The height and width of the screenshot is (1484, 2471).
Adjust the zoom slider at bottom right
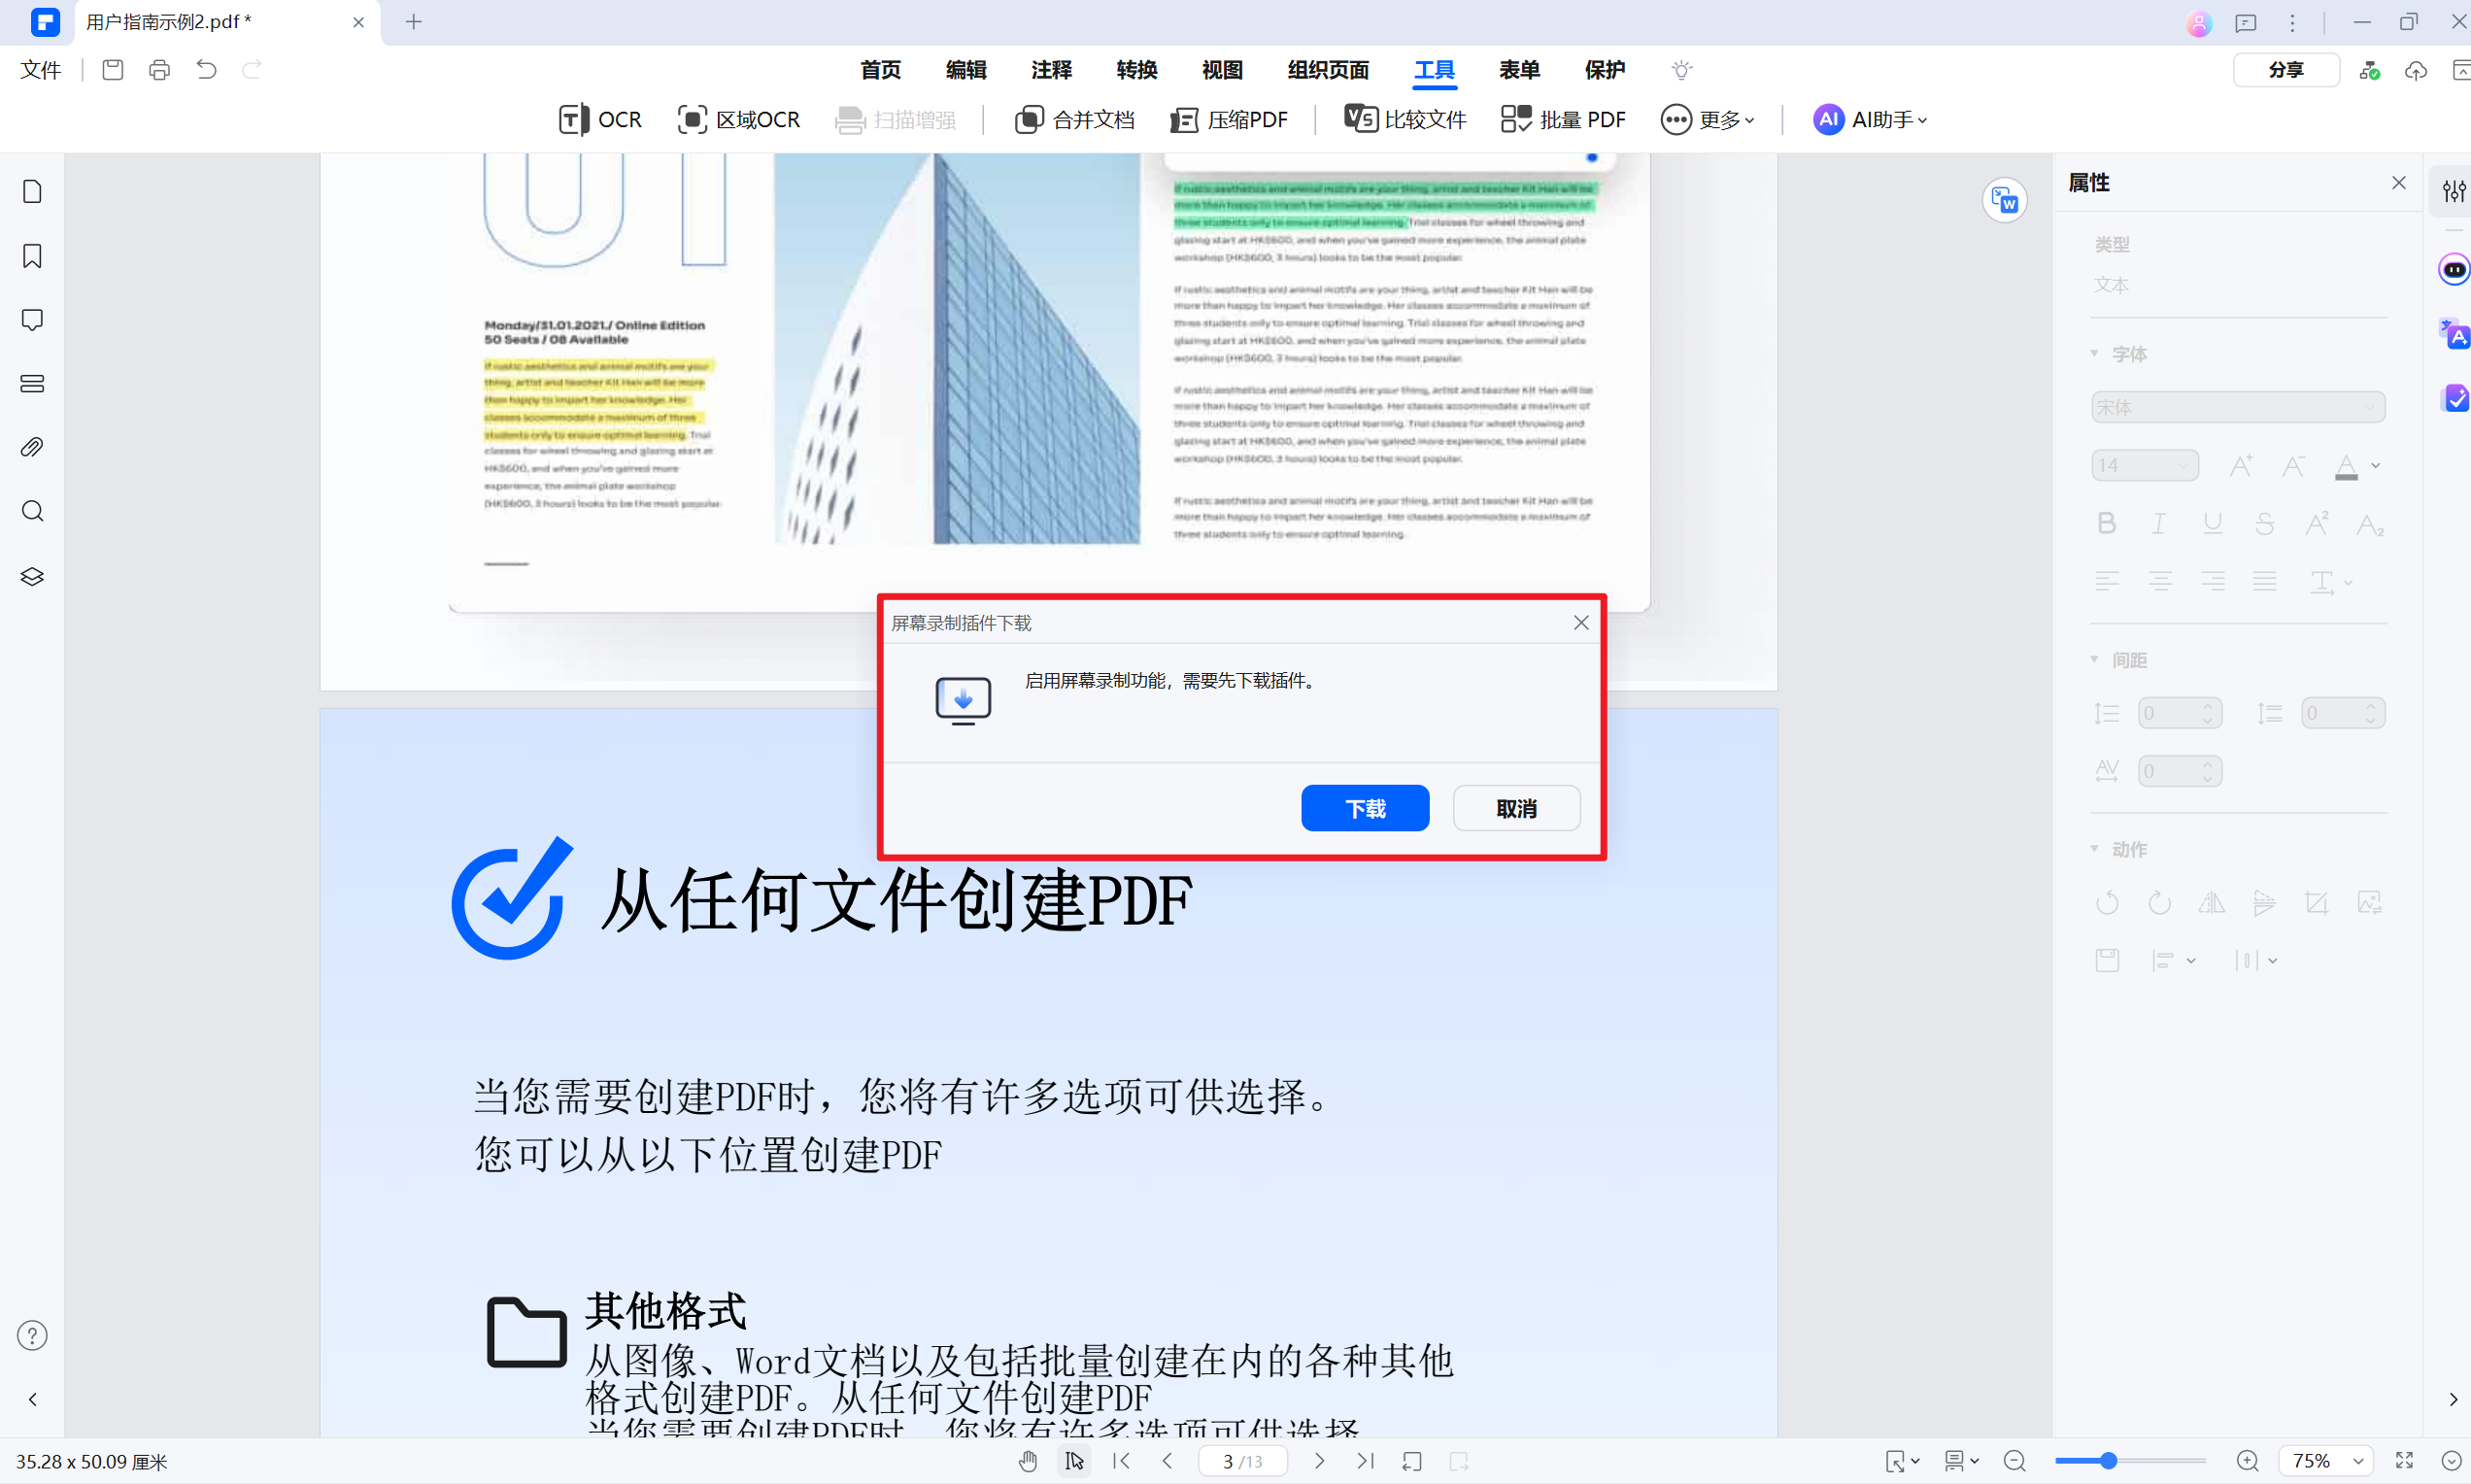(x=2108, y=1460)
